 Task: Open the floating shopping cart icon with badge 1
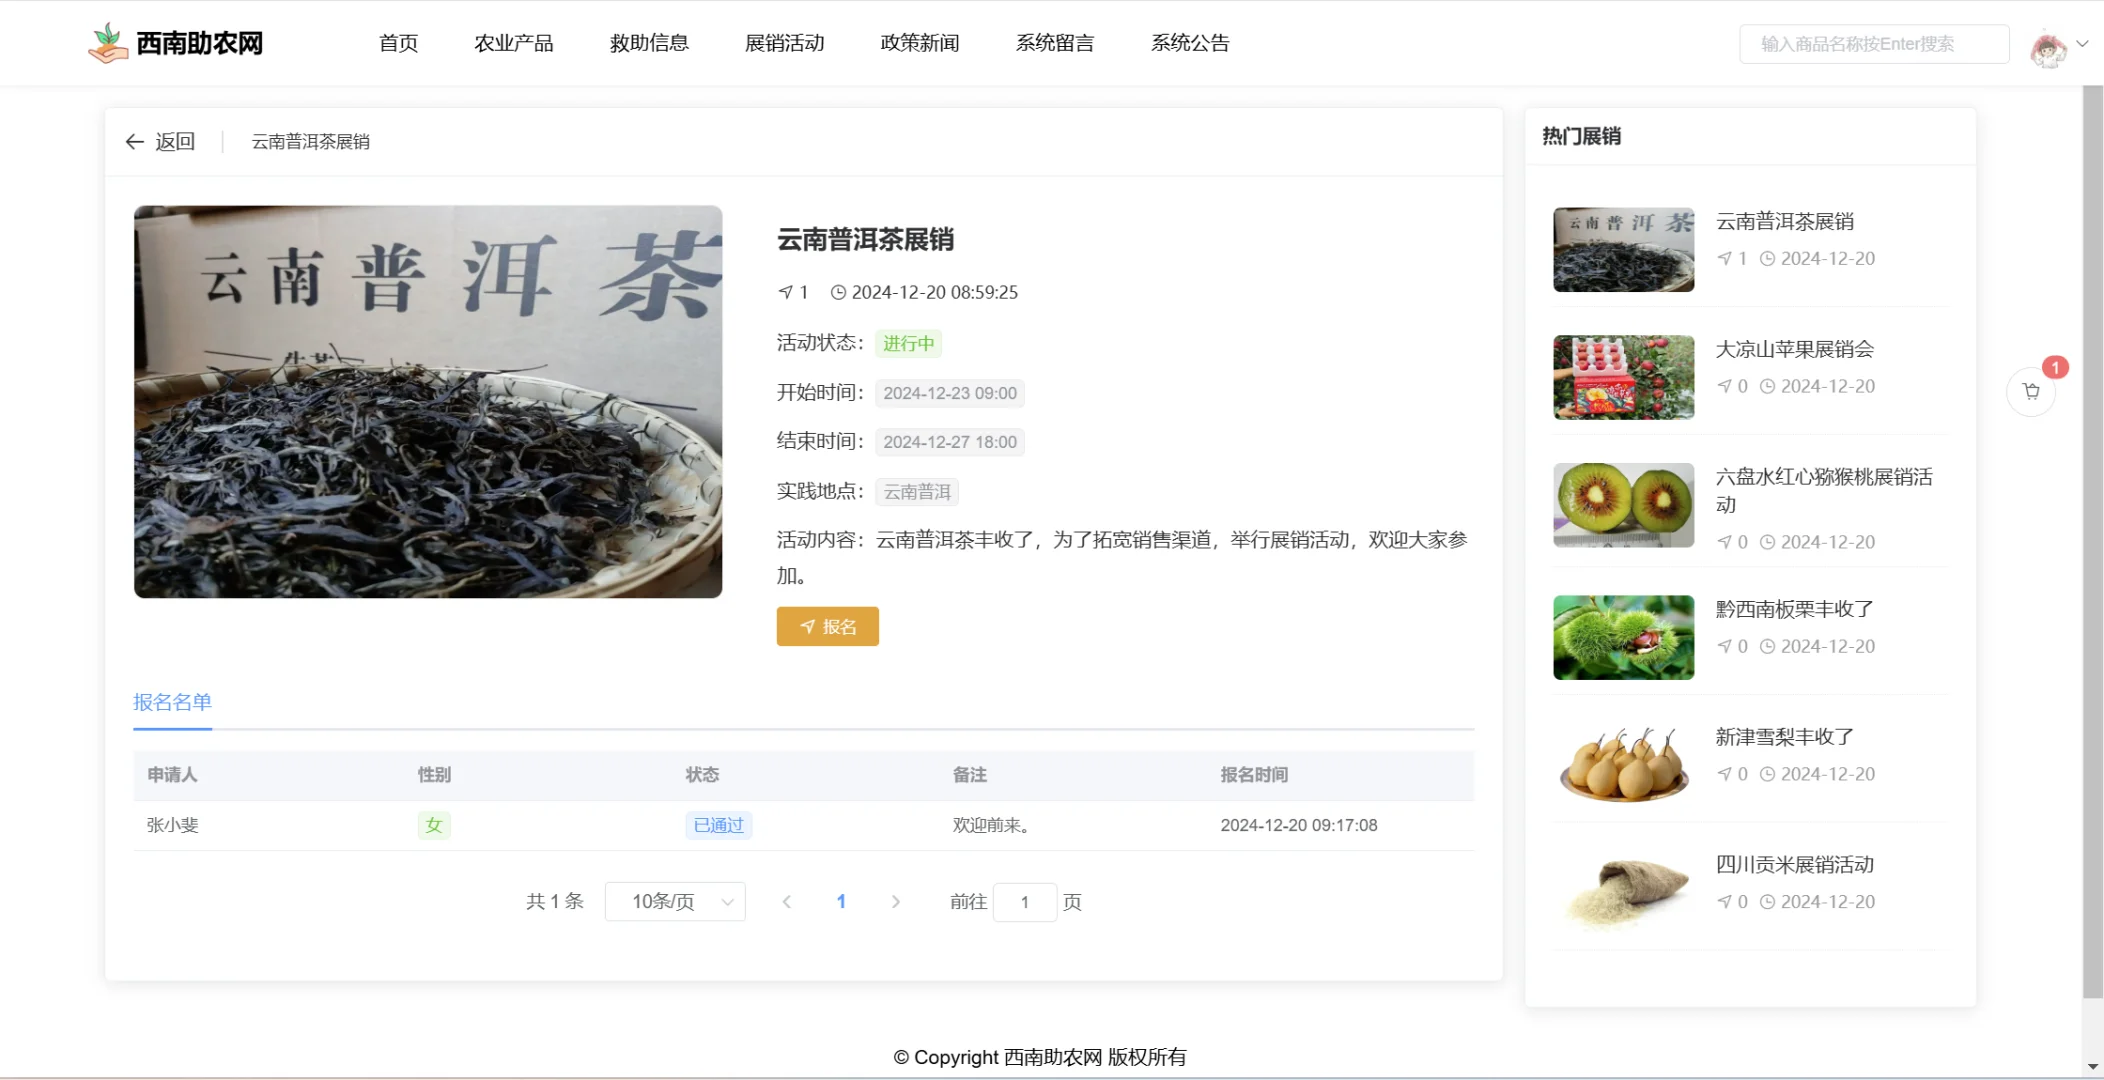coord(2031,391)
